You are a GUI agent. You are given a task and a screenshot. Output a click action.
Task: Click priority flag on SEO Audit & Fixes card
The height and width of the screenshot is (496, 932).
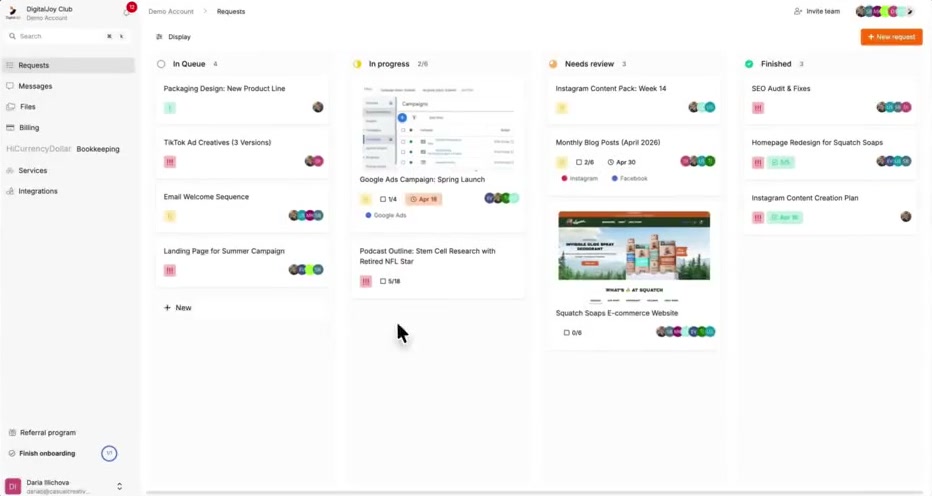[x=758, y=108]
